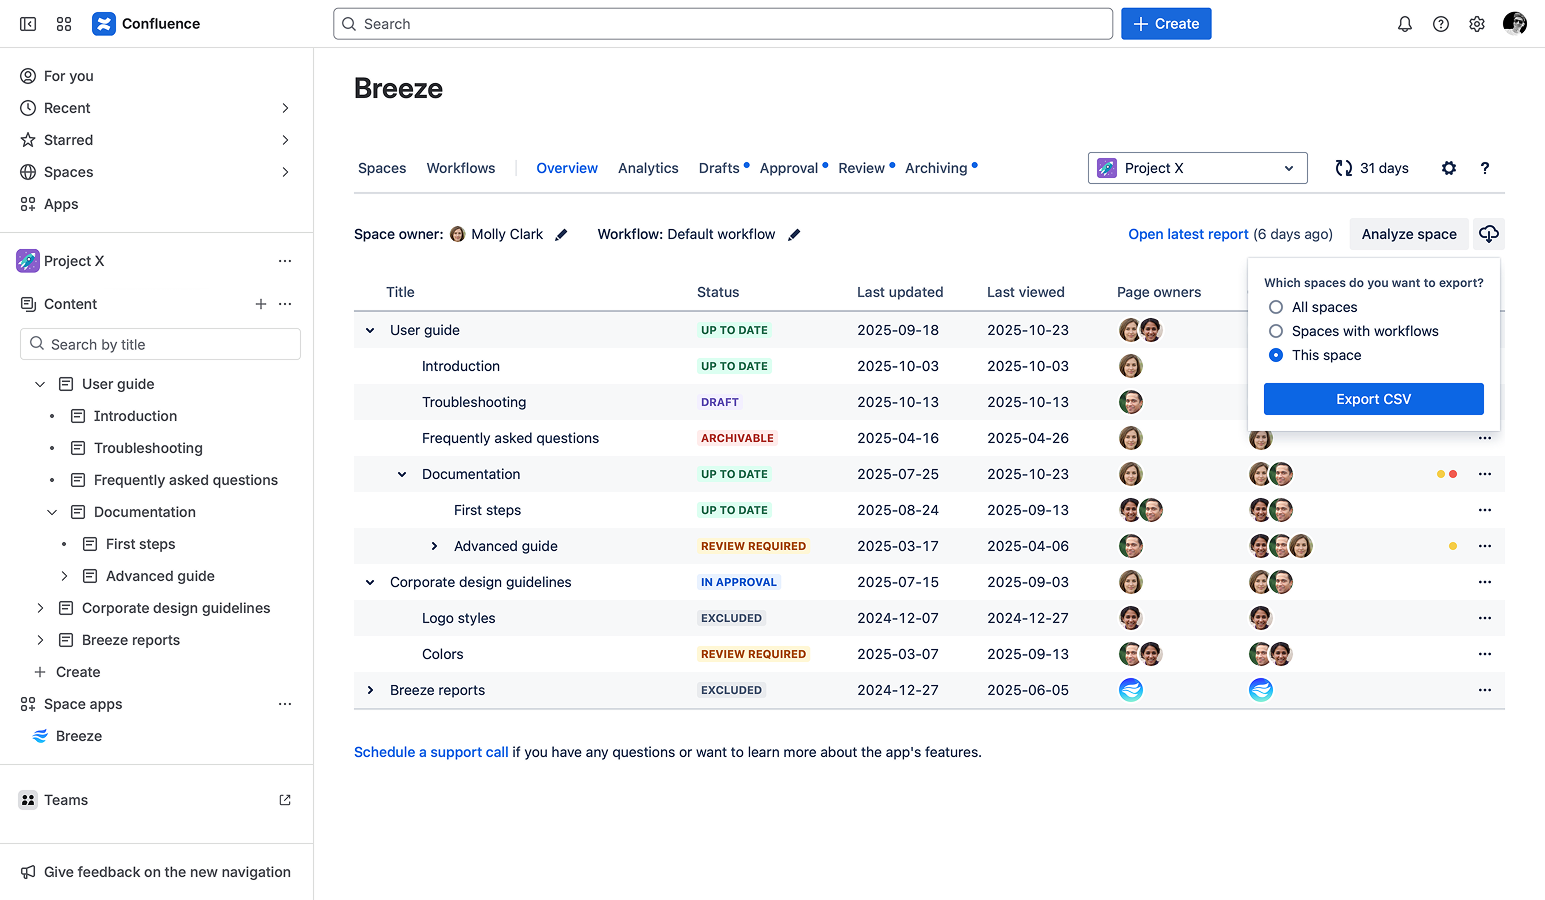
Task: Click the cloud export icon beside Analyze space
Action: click(x=1489, y=233)
